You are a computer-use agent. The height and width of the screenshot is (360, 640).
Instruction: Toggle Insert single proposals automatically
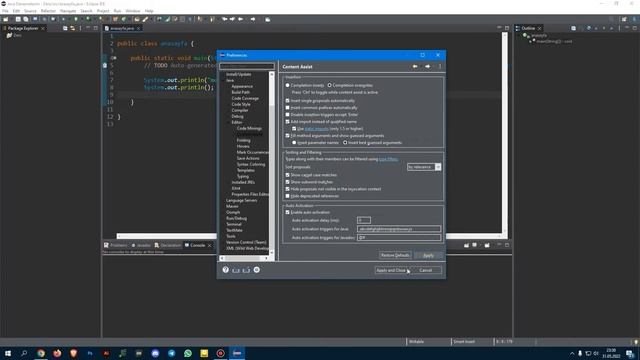287,100
